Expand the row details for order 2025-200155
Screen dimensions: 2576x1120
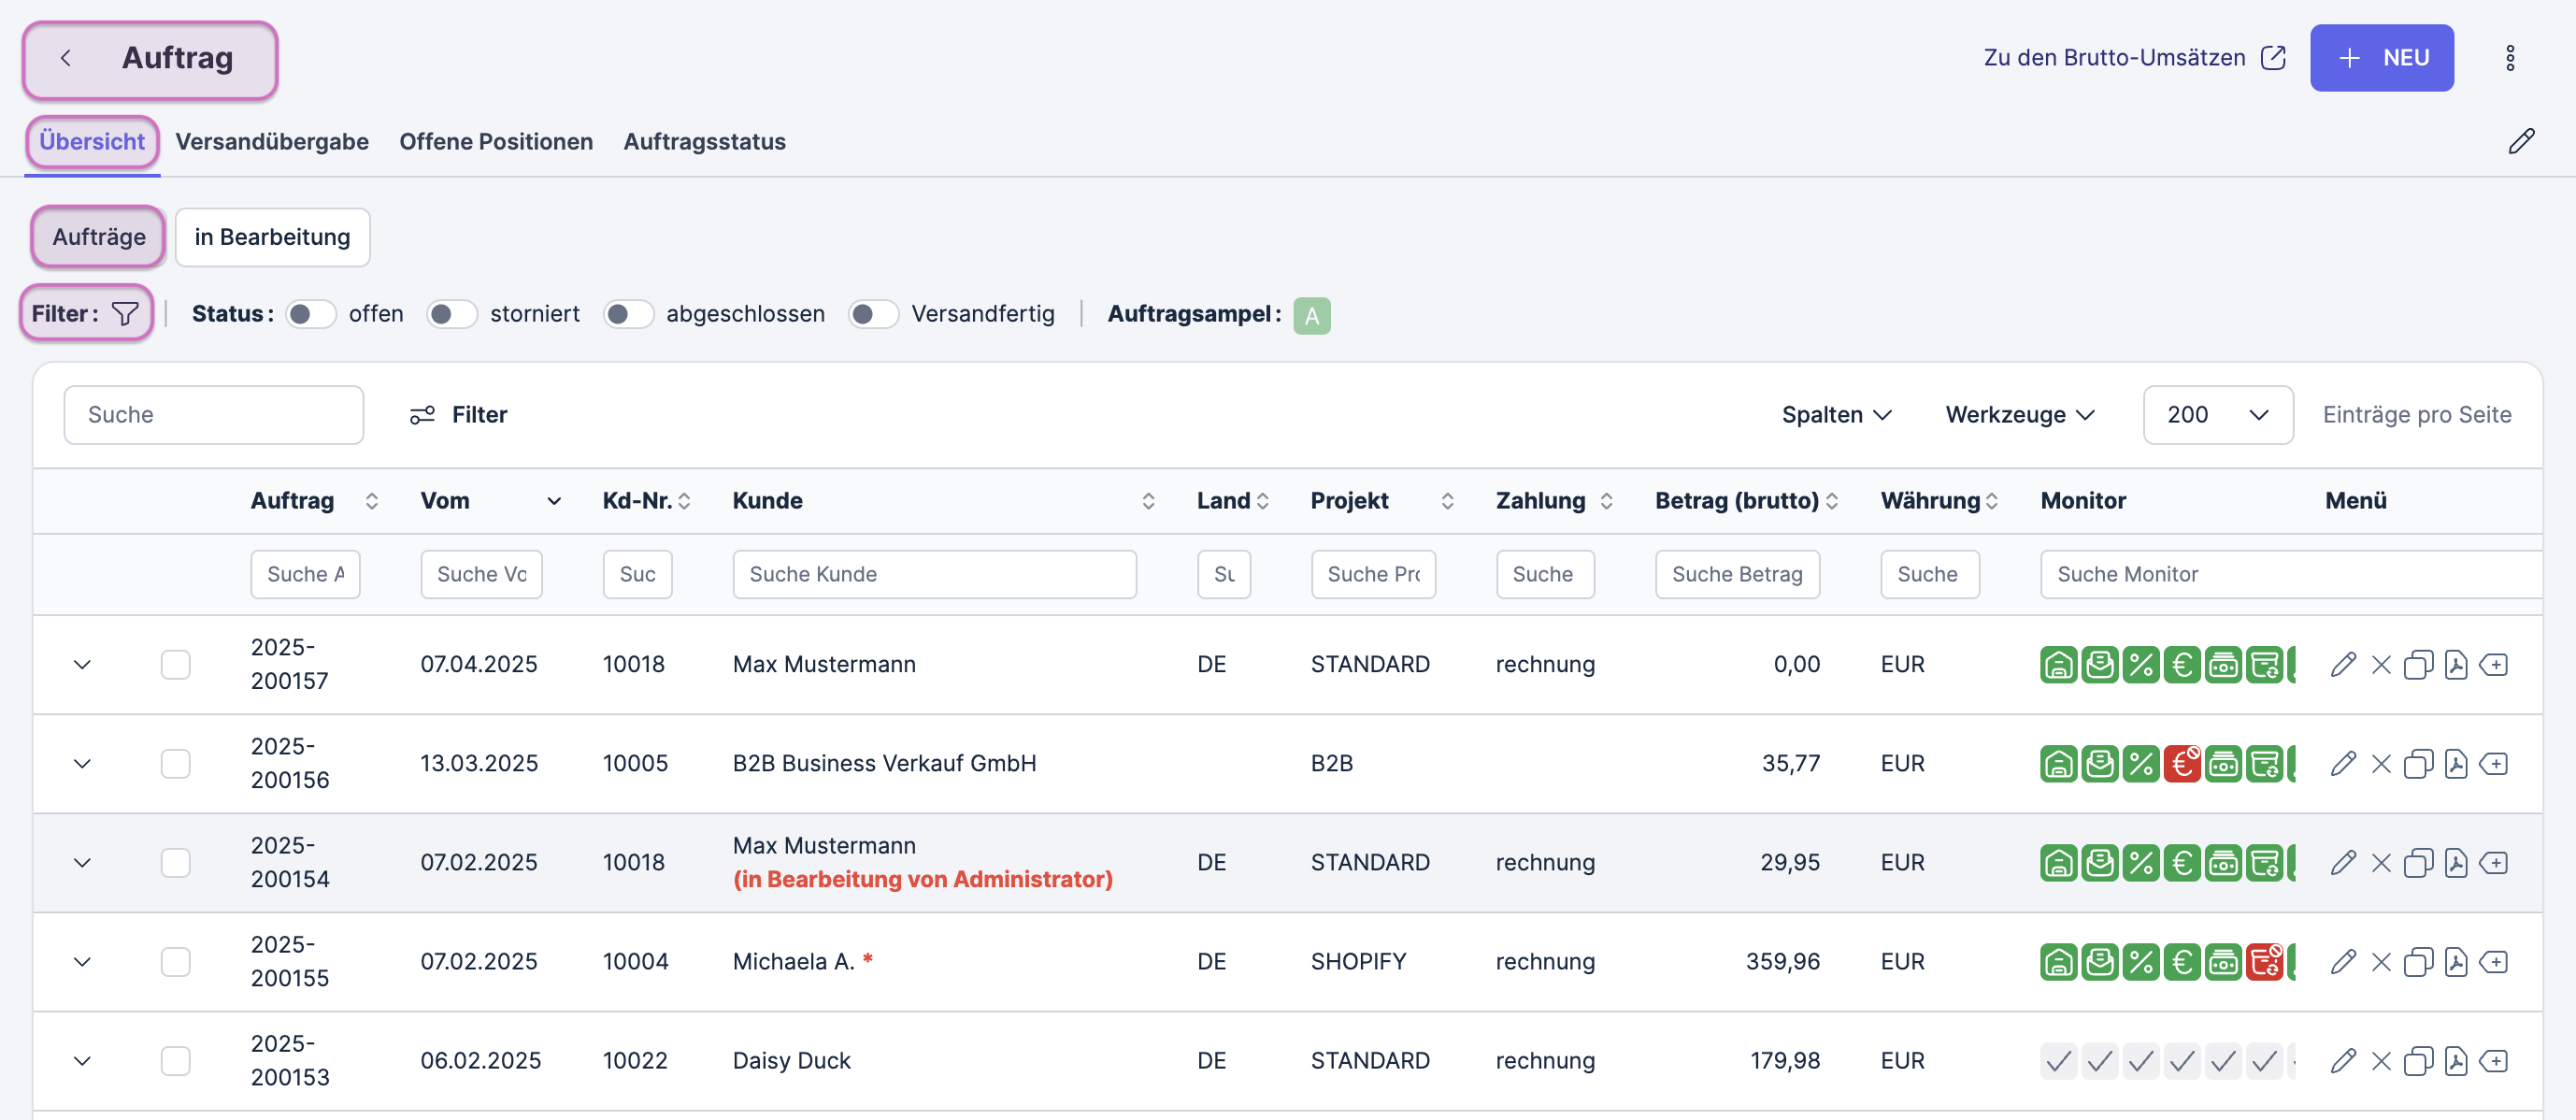pos(82,961)
